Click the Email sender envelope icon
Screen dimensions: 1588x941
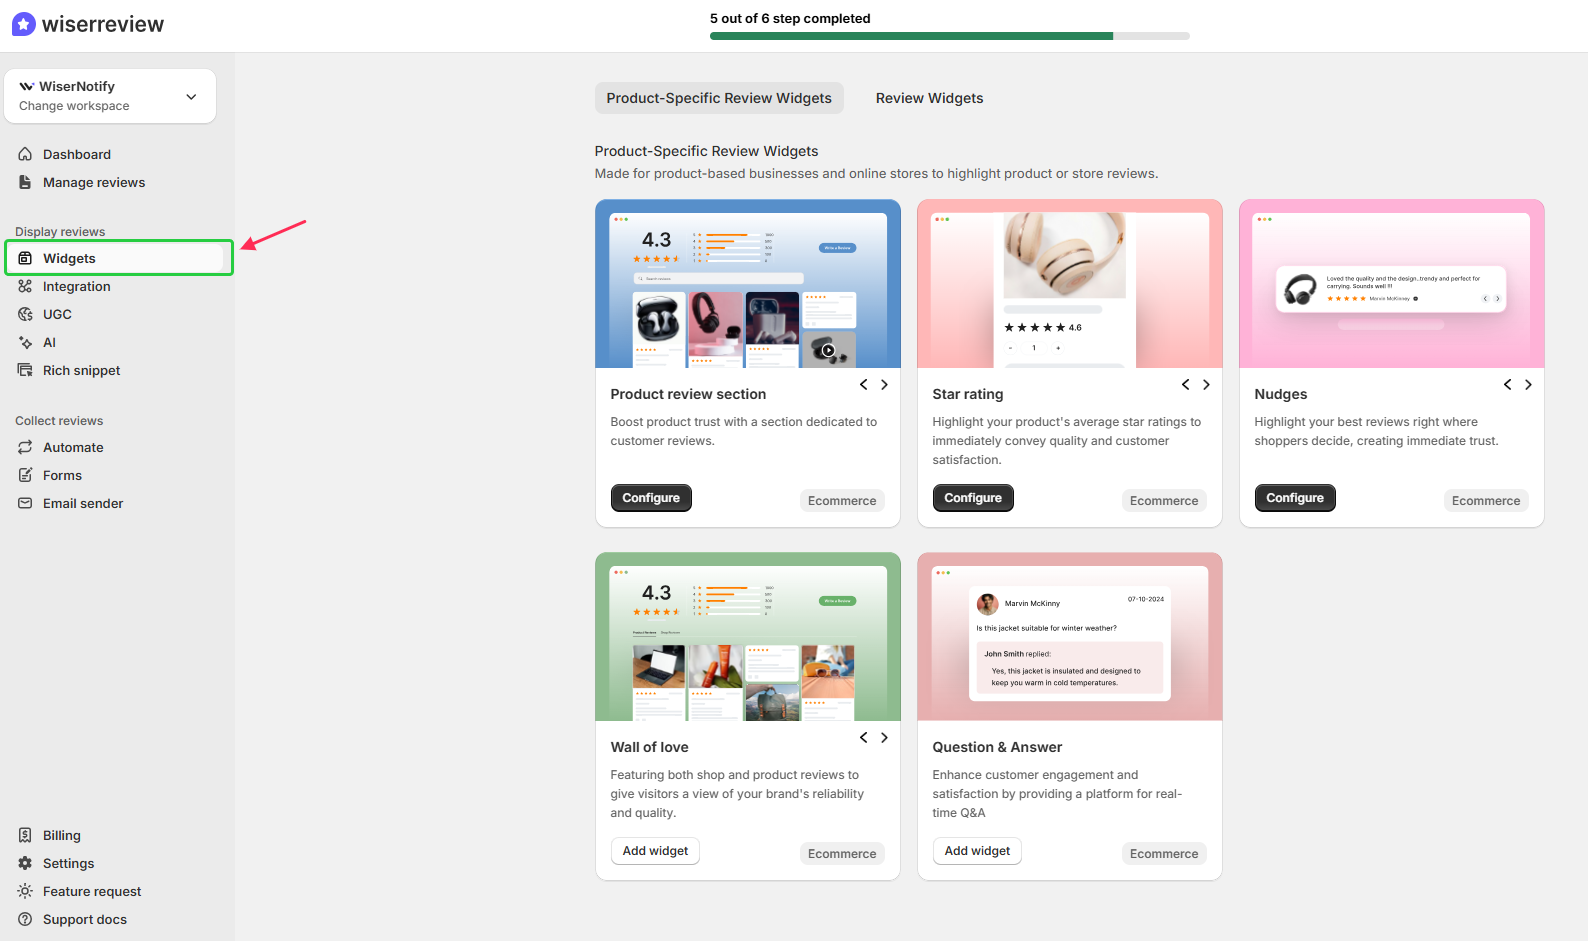pyautogui.click(x=25, y=503)
